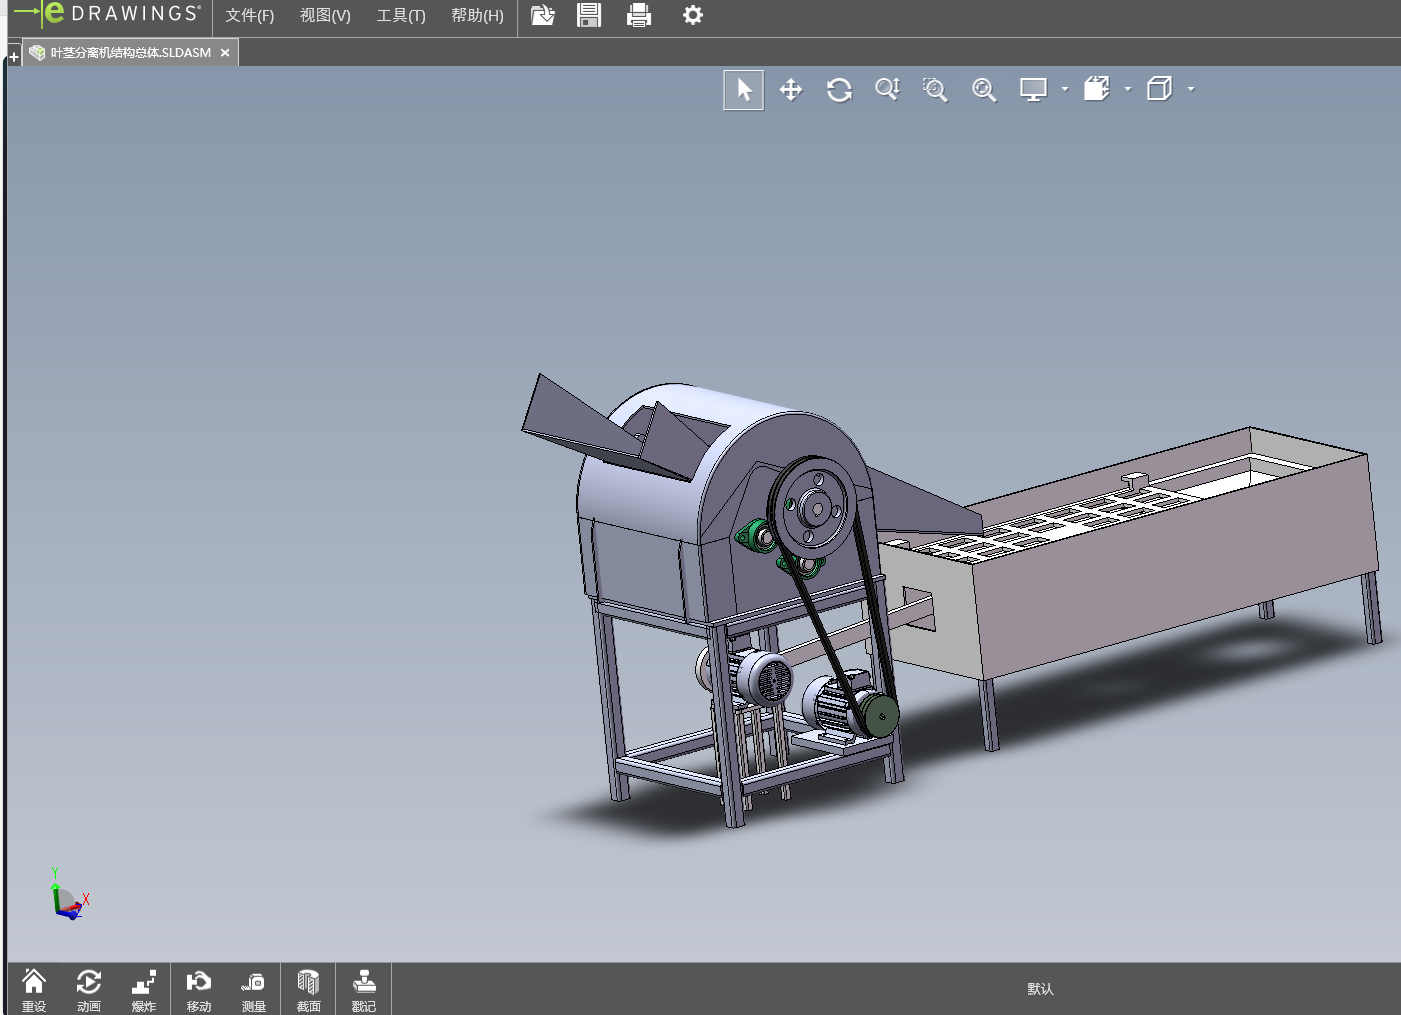This screenshot has height=1015, width=1401.
Task: Open the 文件(F) menu
Action: pos(249,16)
